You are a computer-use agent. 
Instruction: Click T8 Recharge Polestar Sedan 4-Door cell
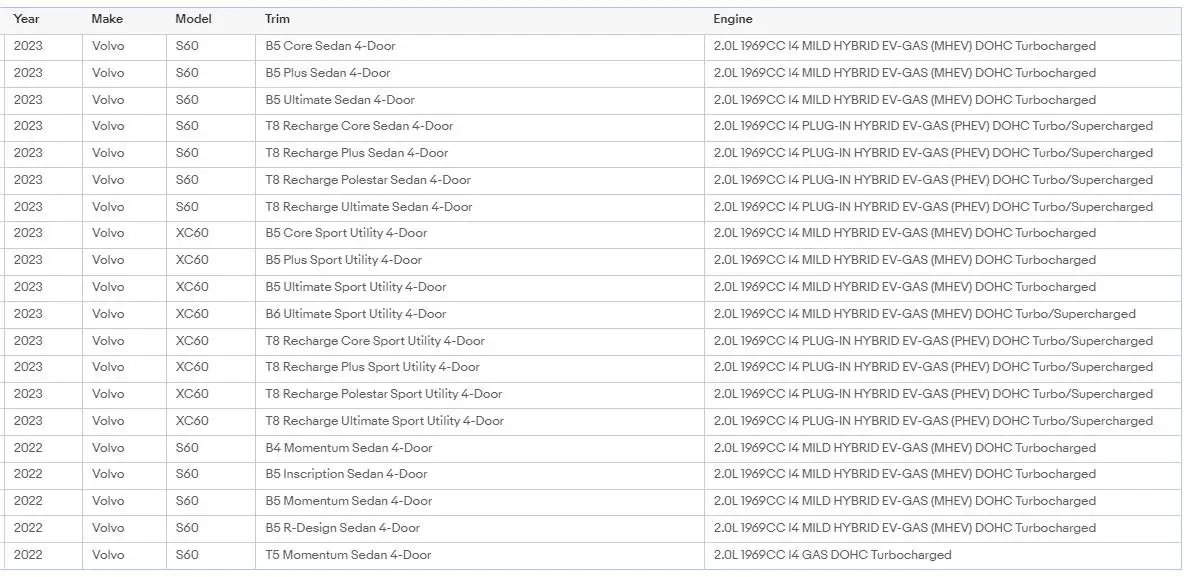[x=367, y=180]
